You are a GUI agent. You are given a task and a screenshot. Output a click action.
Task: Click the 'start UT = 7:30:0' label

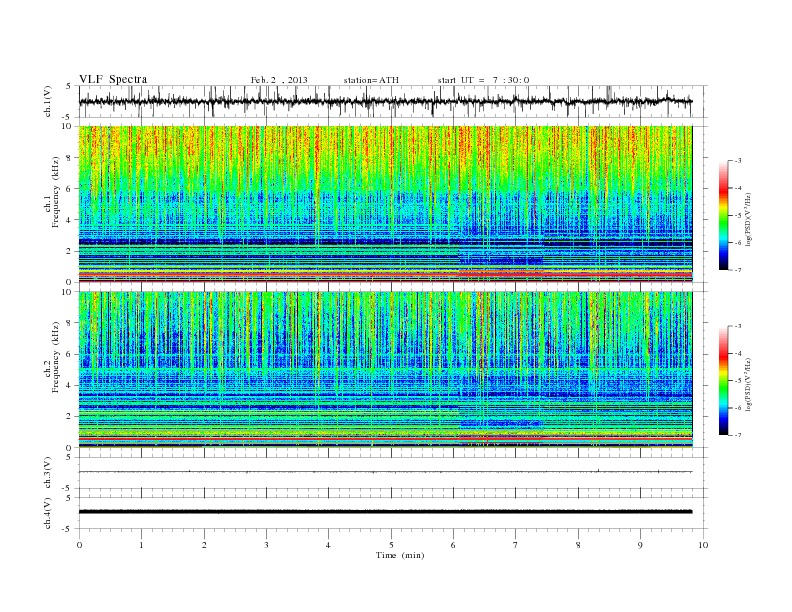483,80
